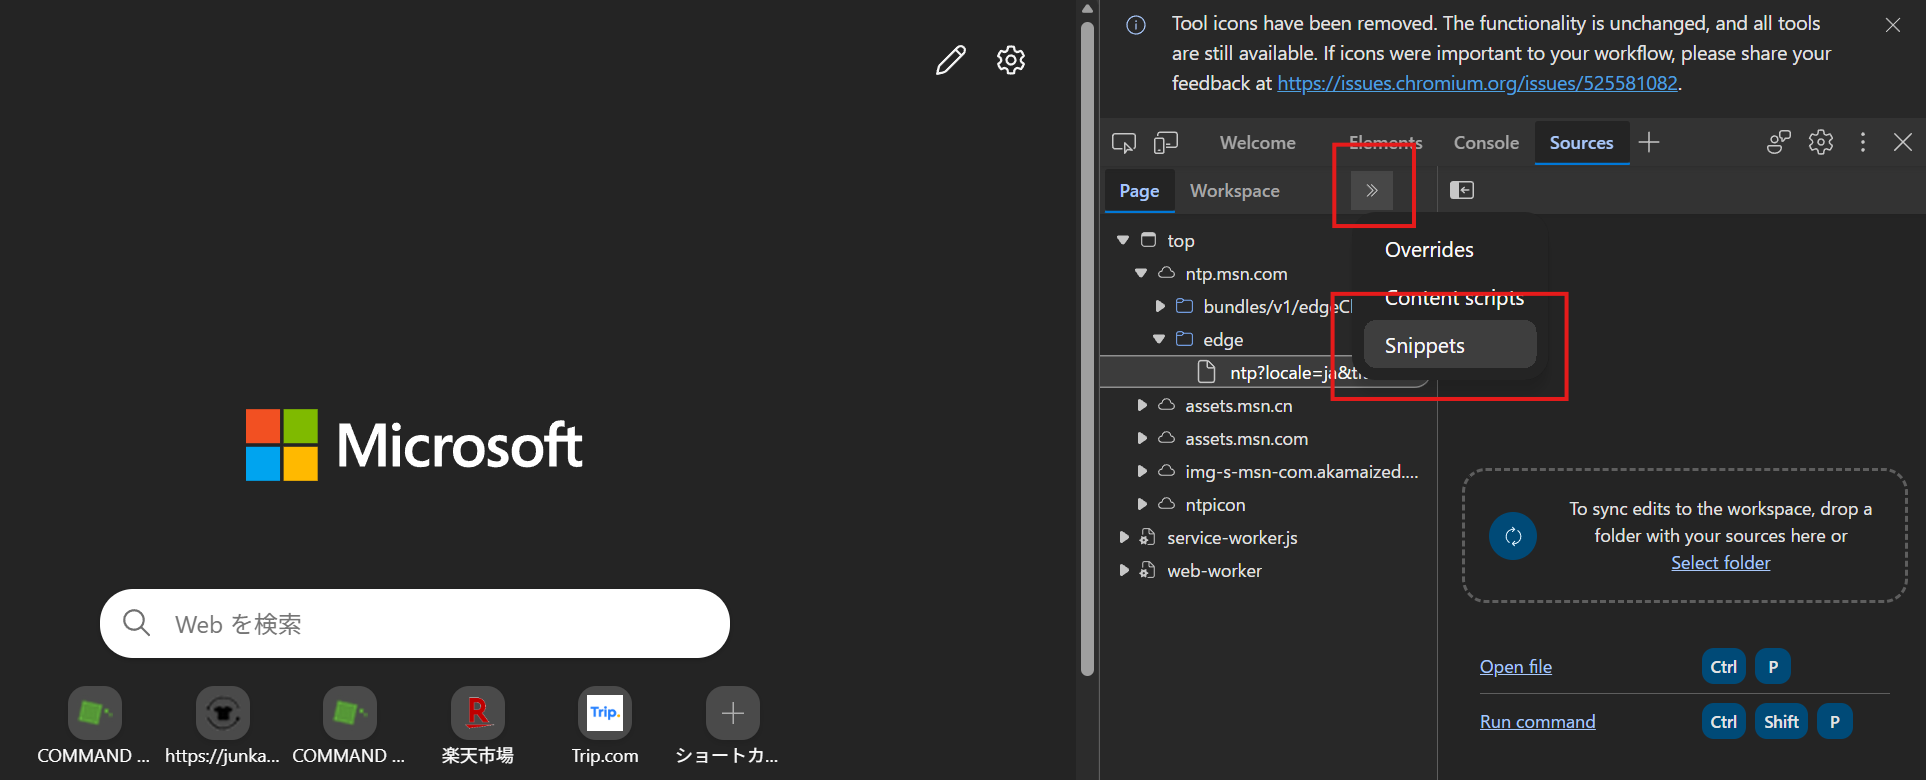The height and width of the screenshot is (780, 1926).
Task: Expand the bundles/v1 folder
Action: click(1160, 306)
